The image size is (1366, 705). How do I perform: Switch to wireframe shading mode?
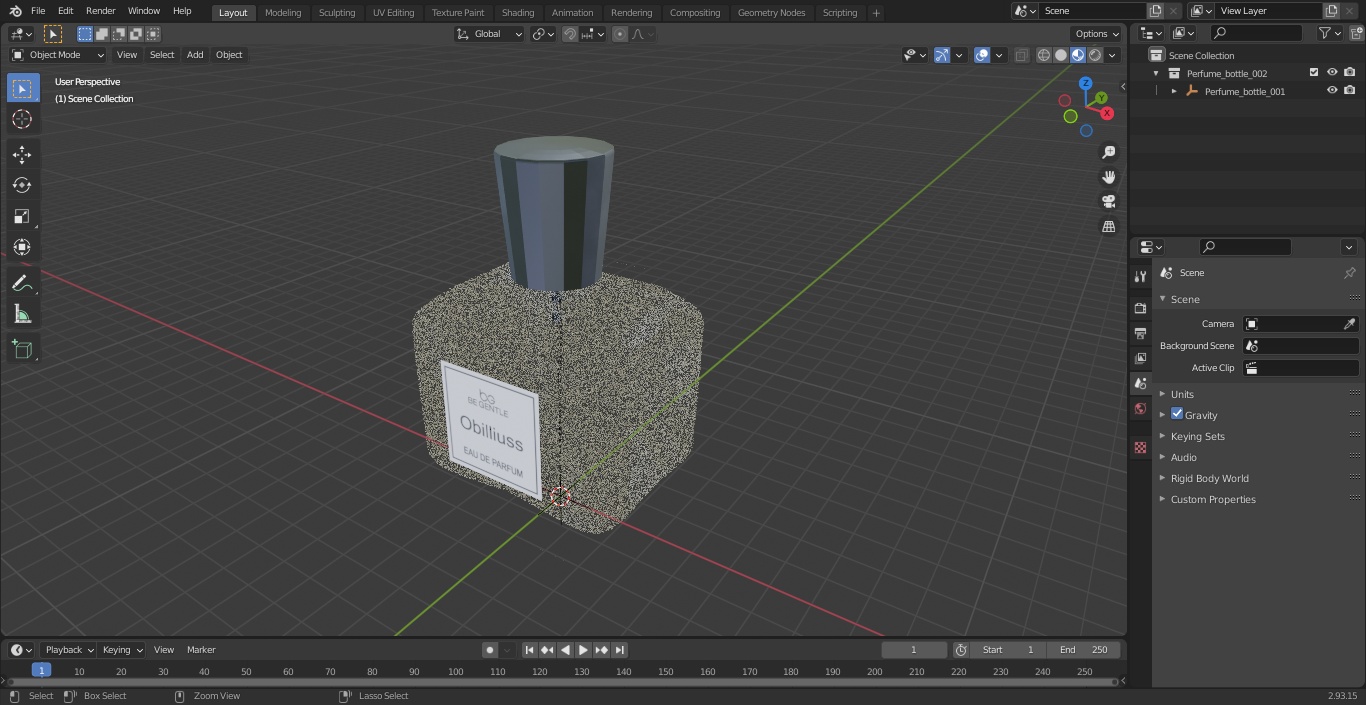(x=1044, y=55)
